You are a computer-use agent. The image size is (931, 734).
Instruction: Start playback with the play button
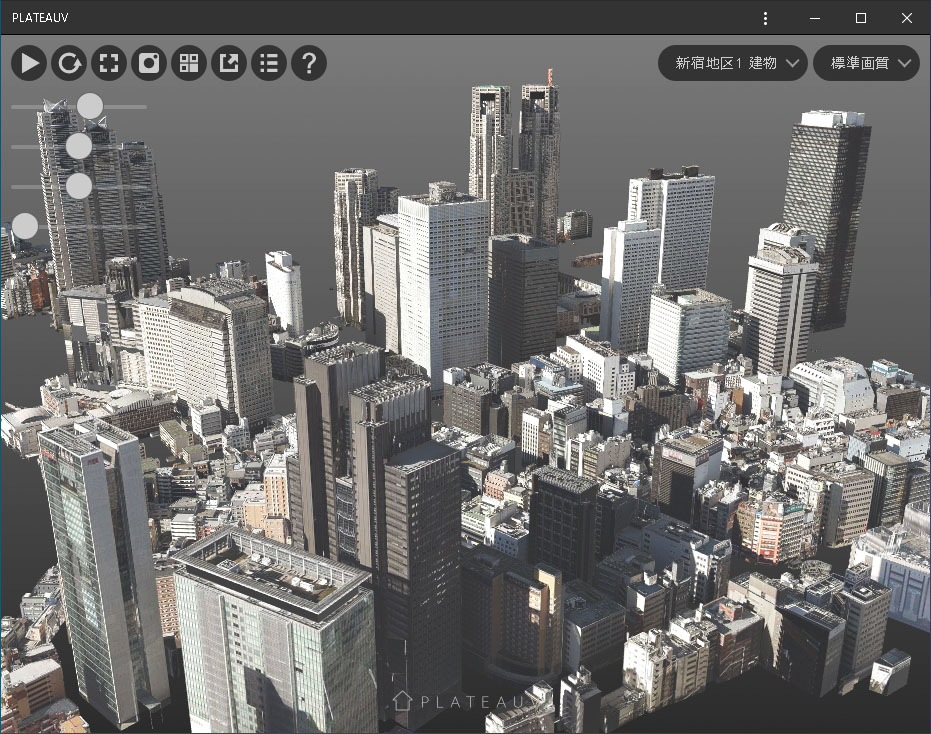click(28, 63)
